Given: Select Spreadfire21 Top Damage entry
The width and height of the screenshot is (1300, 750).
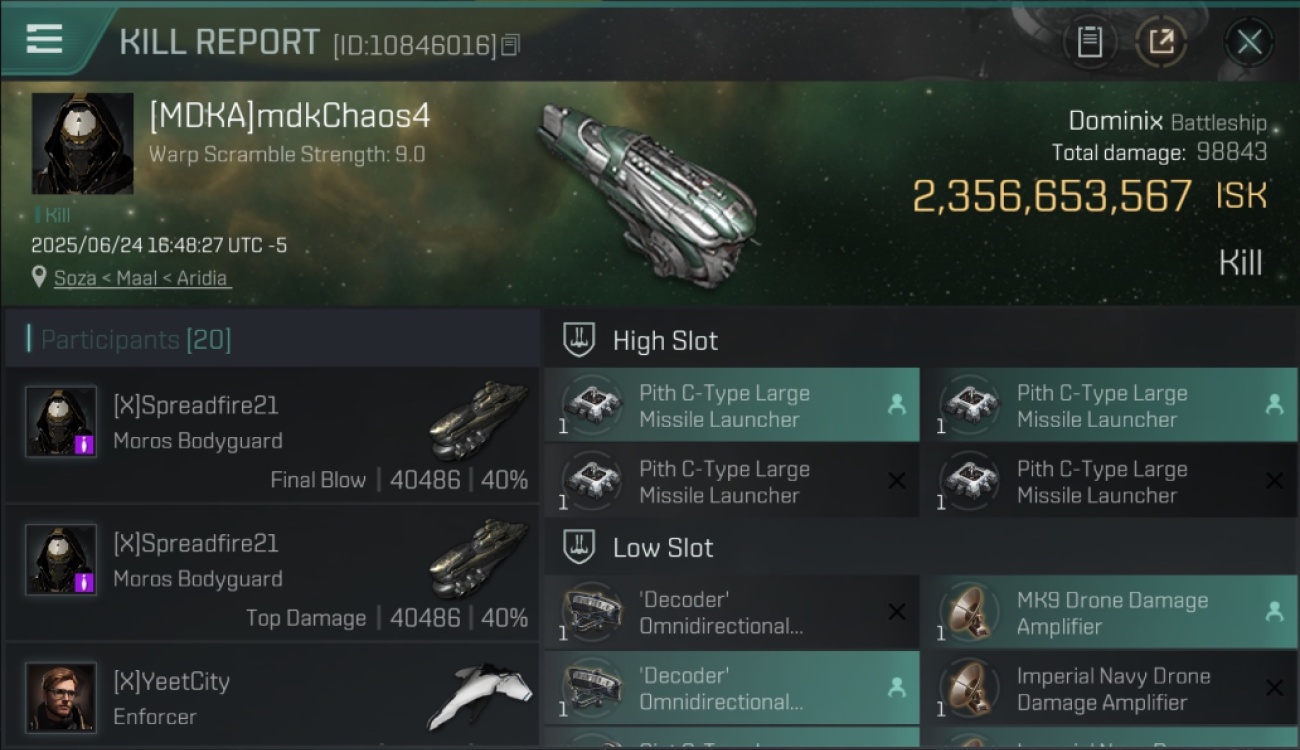Looking at the screenshot, I should (272, 573).
